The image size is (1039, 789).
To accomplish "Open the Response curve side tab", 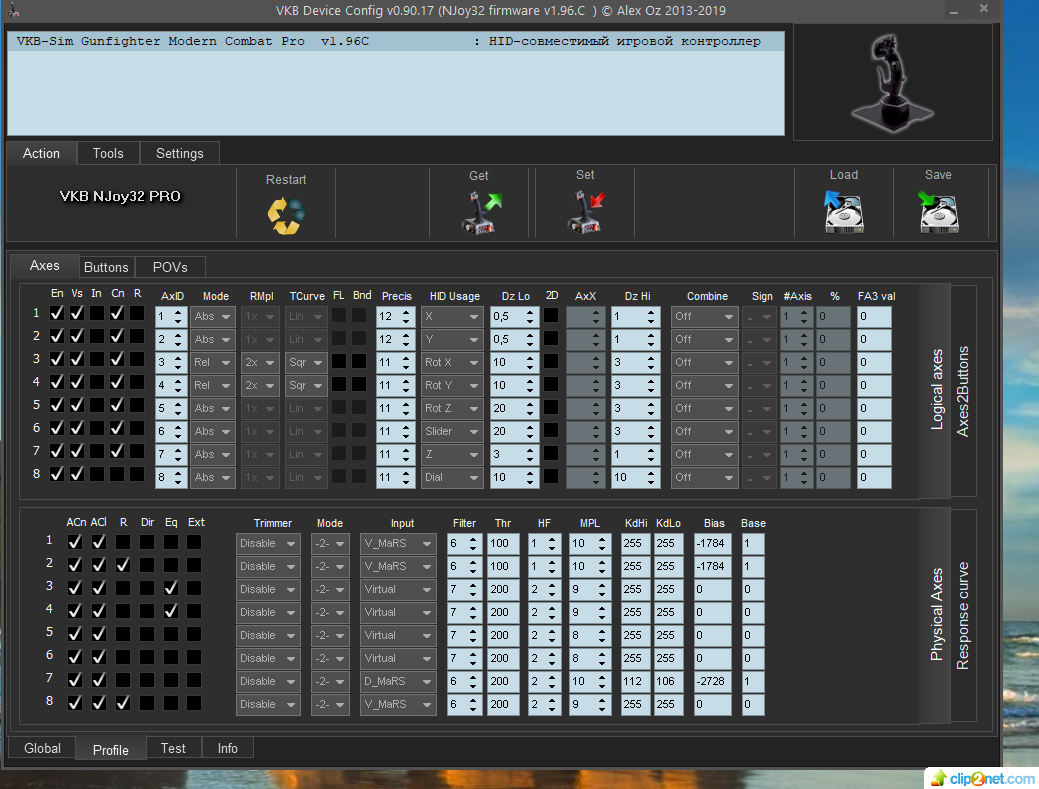I will (x=963, y=615).
